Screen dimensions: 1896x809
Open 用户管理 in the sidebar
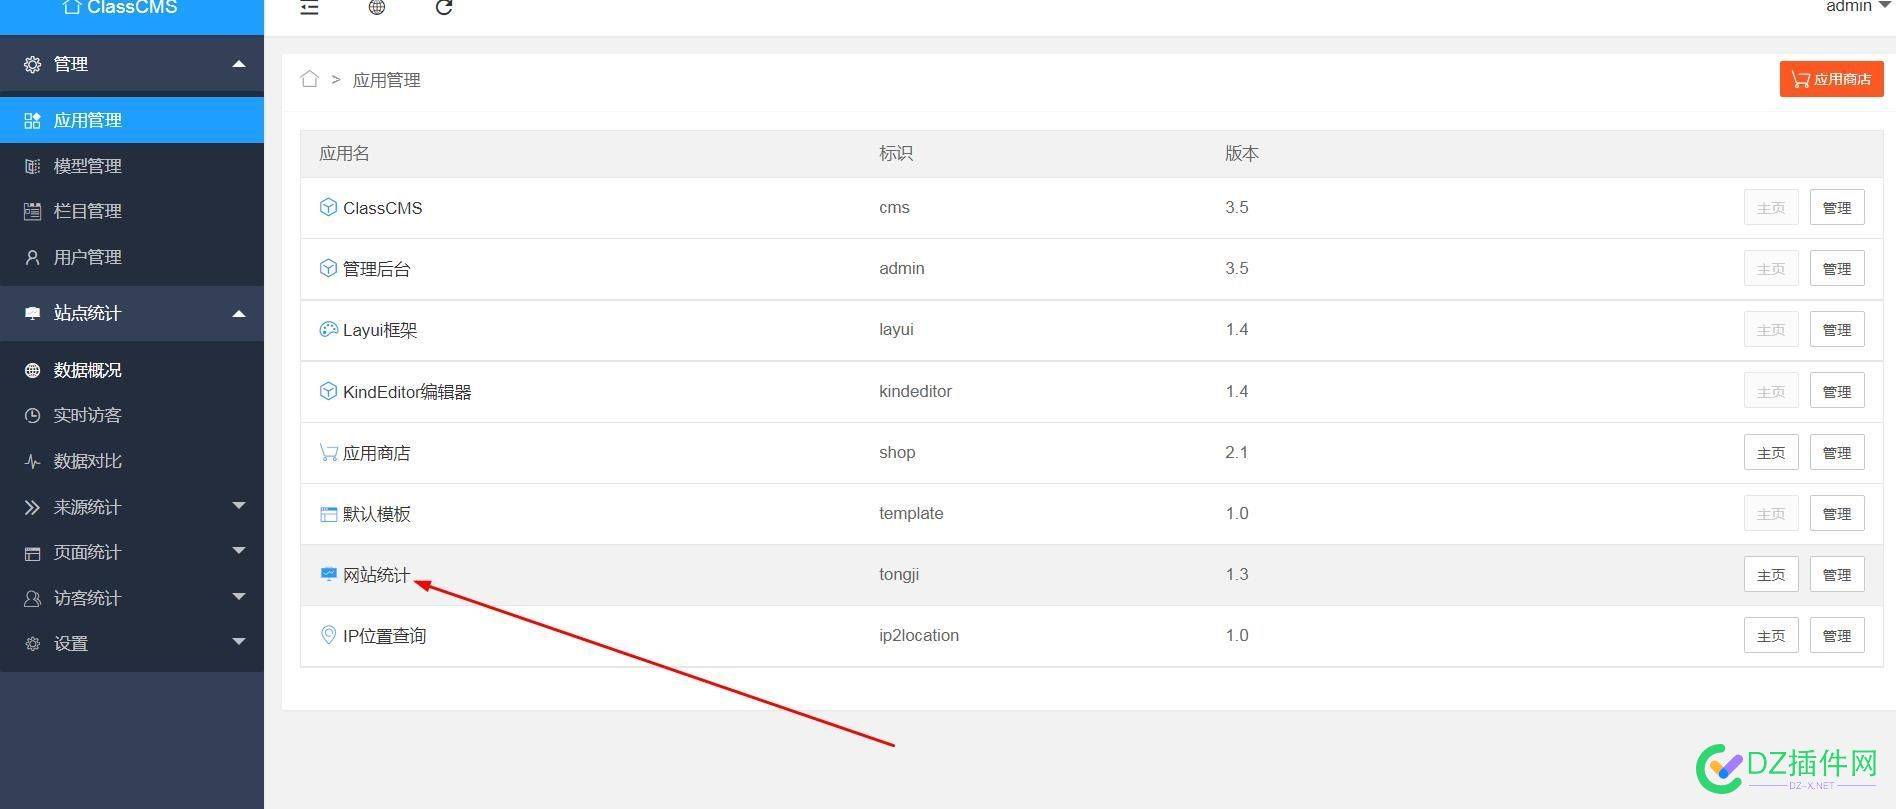point(132,257)
